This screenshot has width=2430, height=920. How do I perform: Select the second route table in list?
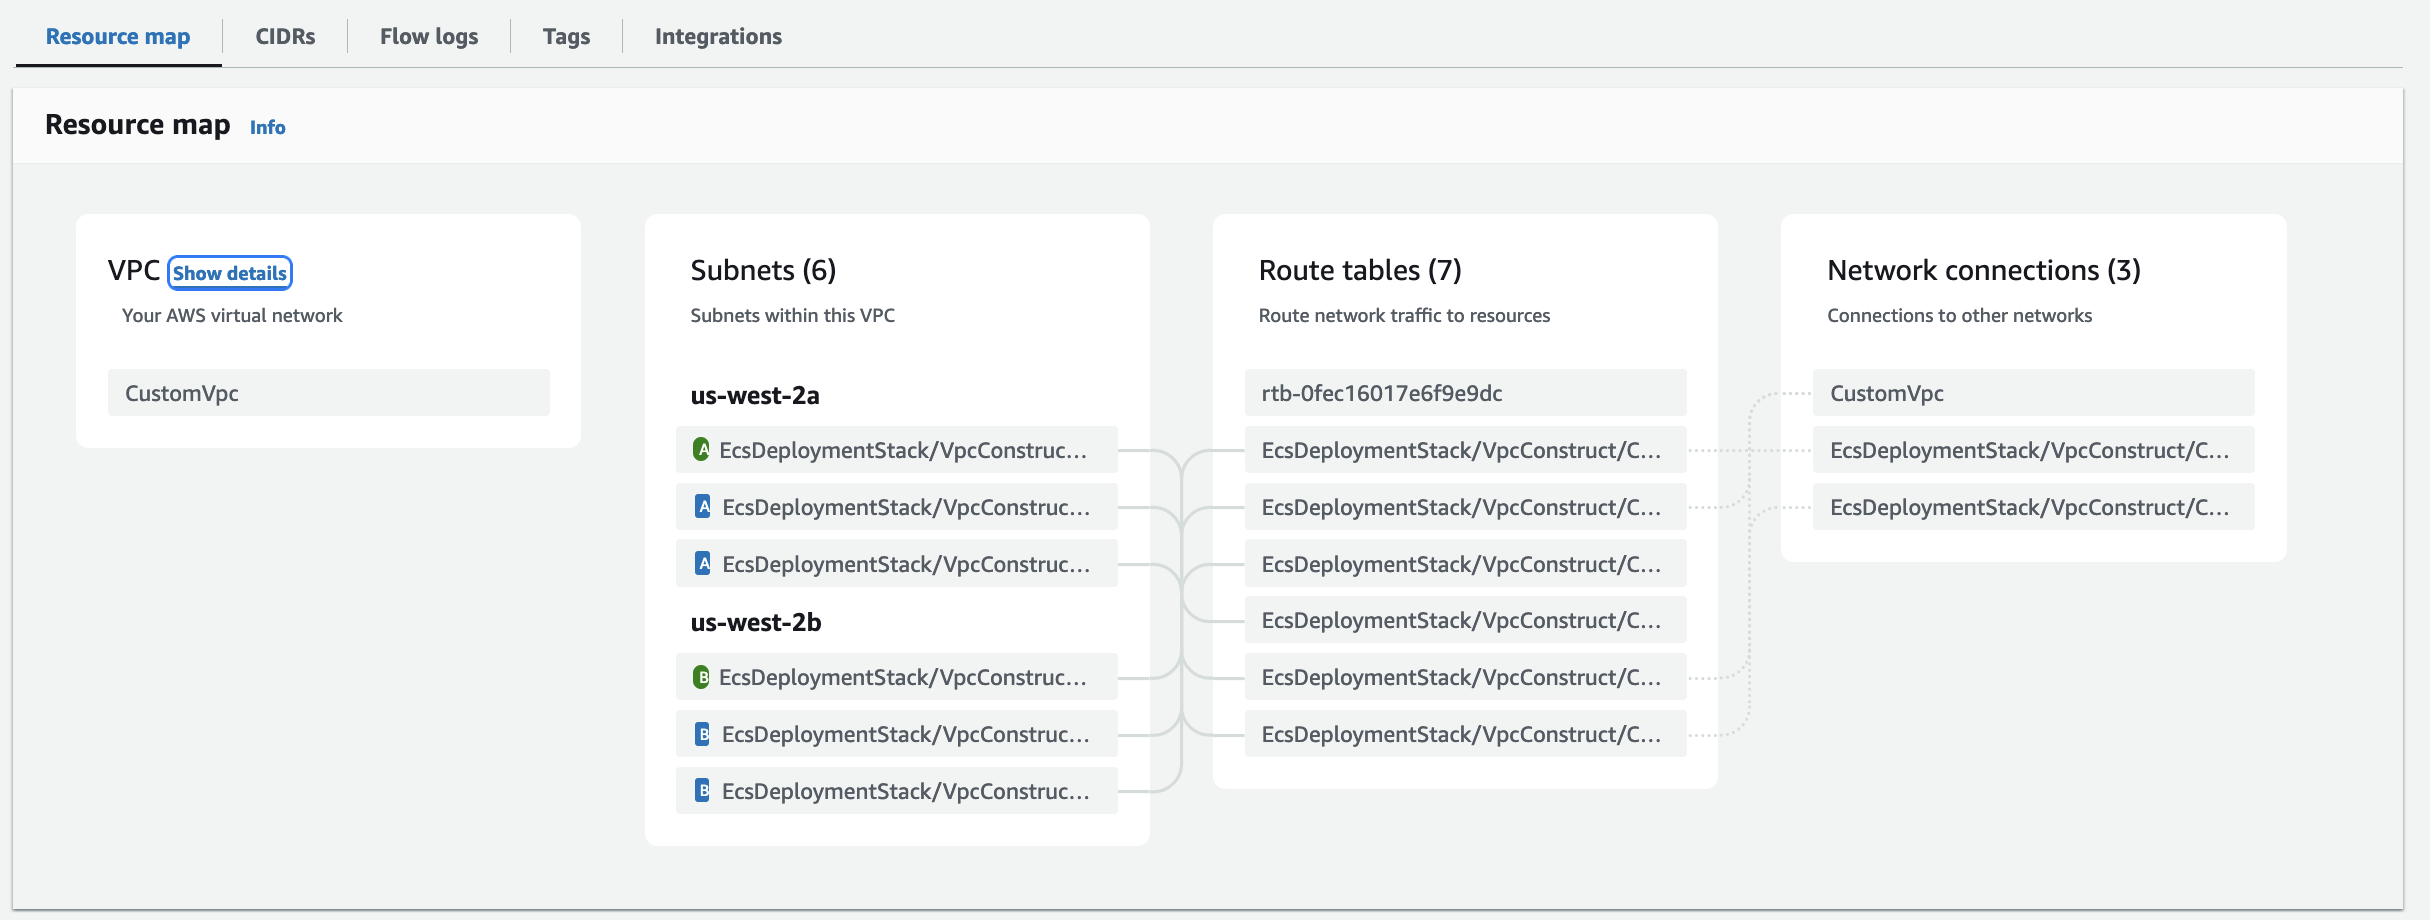click(1464, 450)
